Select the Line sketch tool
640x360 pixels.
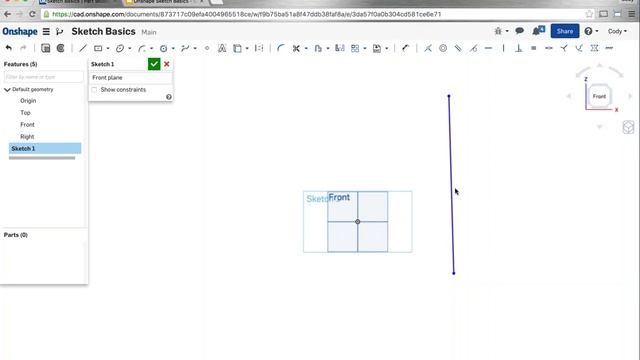pos(83,48)
